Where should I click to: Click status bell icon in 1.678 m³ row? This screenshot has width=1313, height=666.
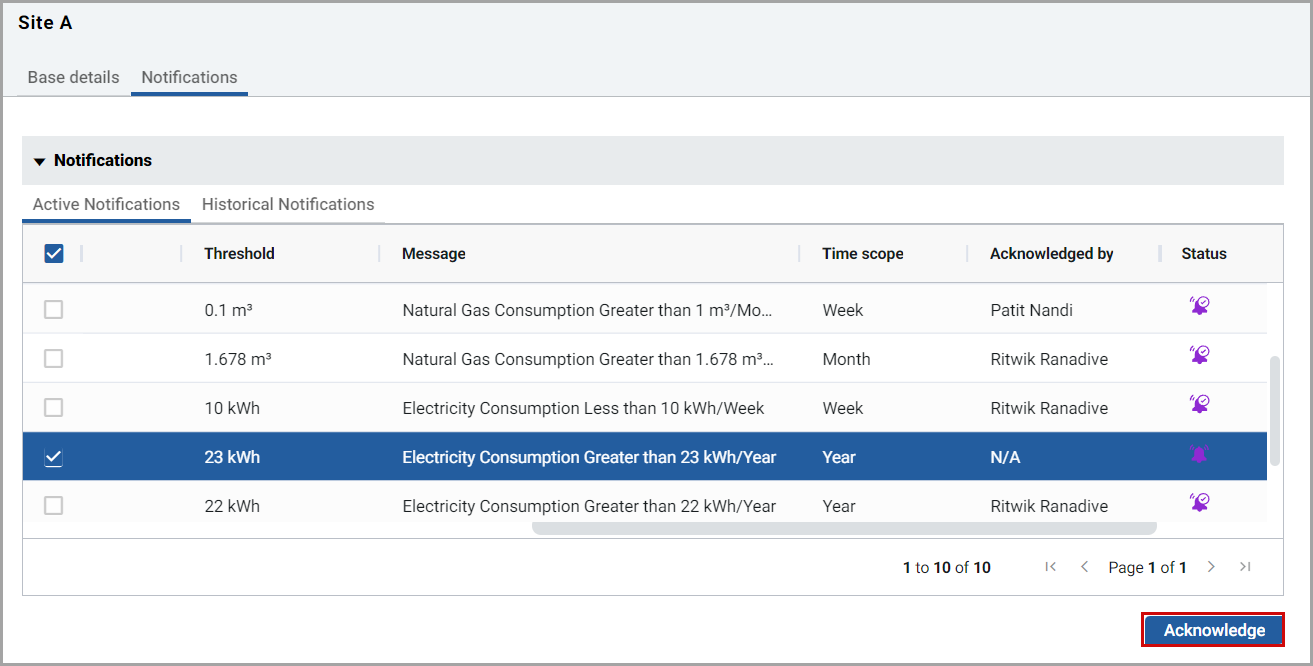(1199, 355)
